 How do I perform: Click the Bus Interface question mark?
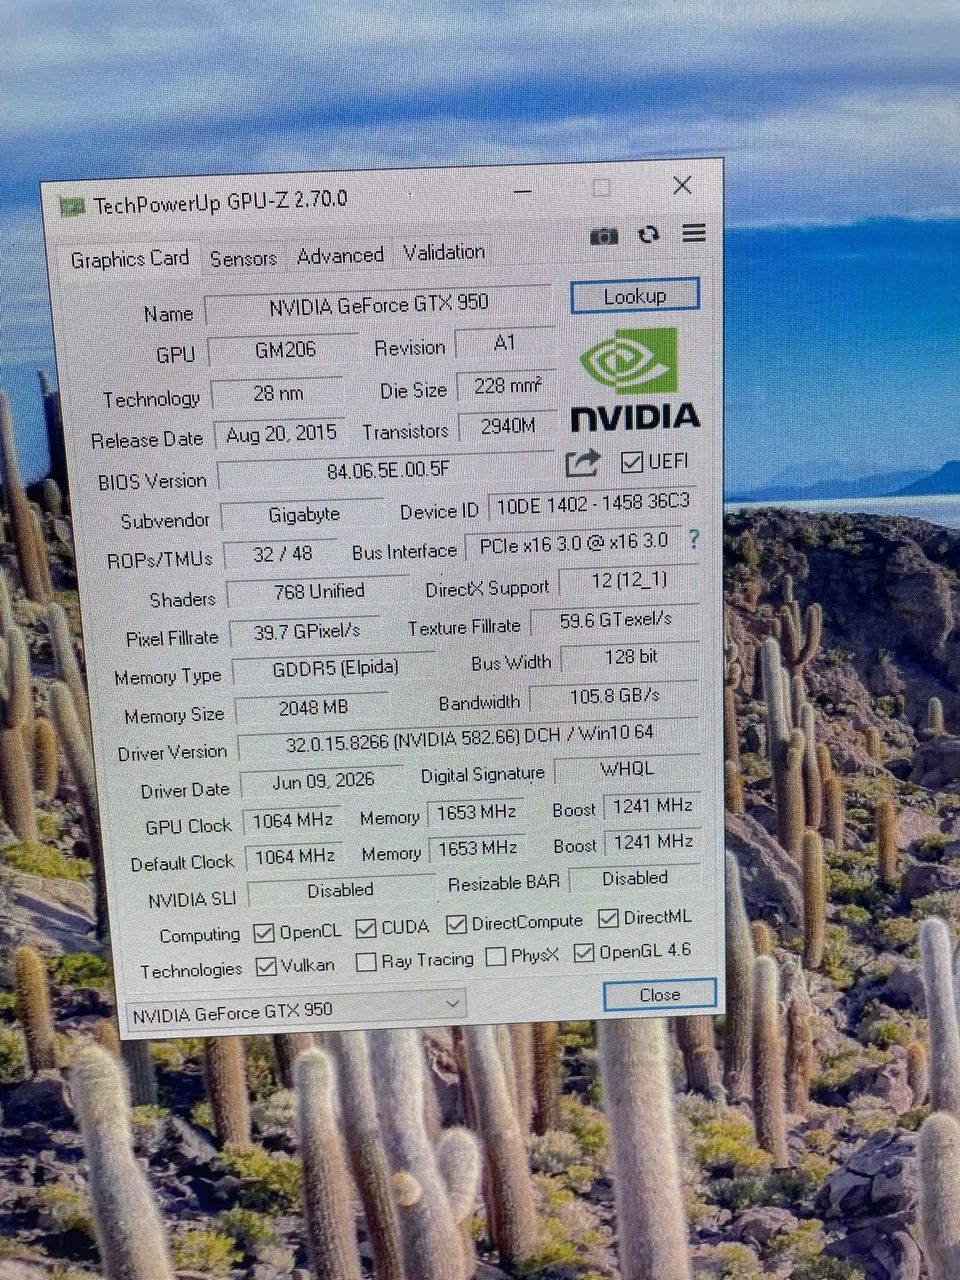click(694, 540)
